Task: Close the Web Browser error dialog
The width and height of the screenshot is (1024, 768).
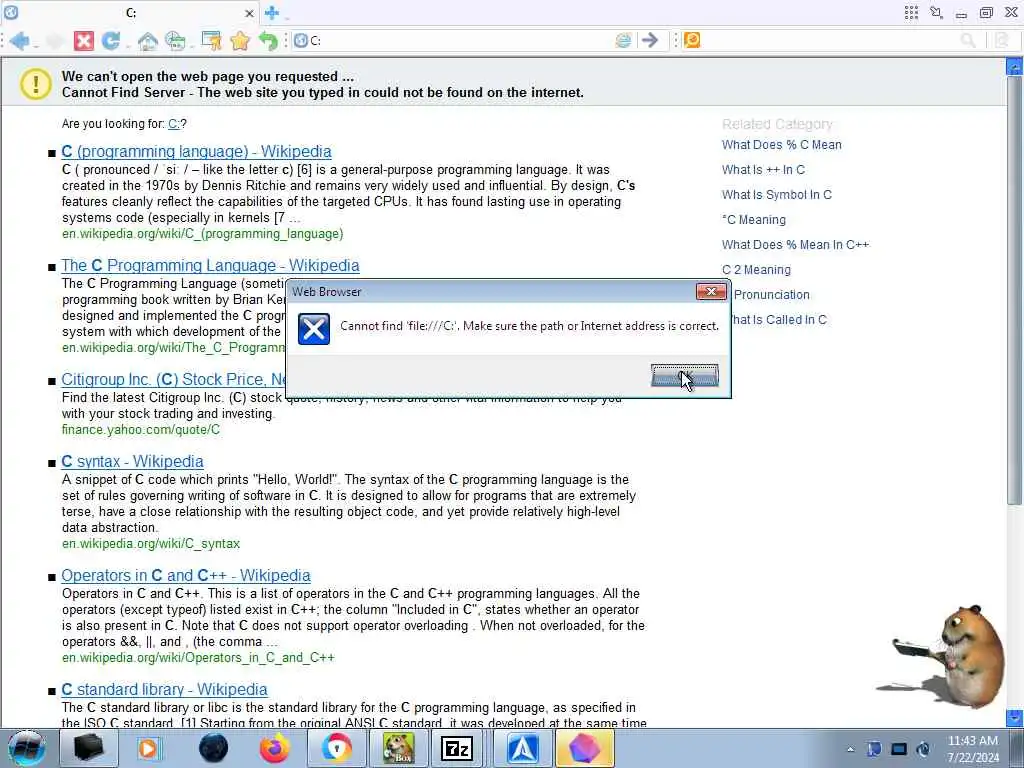Action: (x=711, y=291)
